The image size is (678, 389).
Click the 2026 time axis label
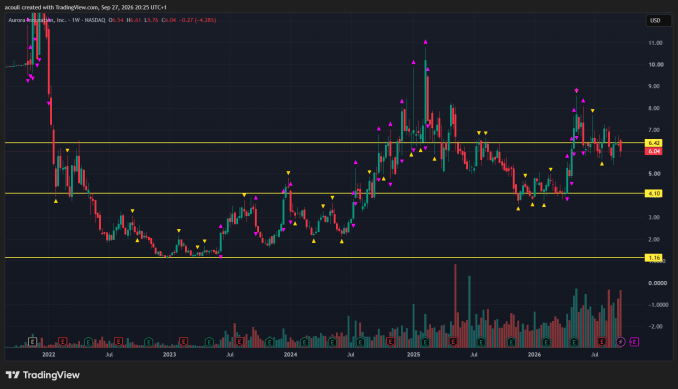[x=534, y=354]
